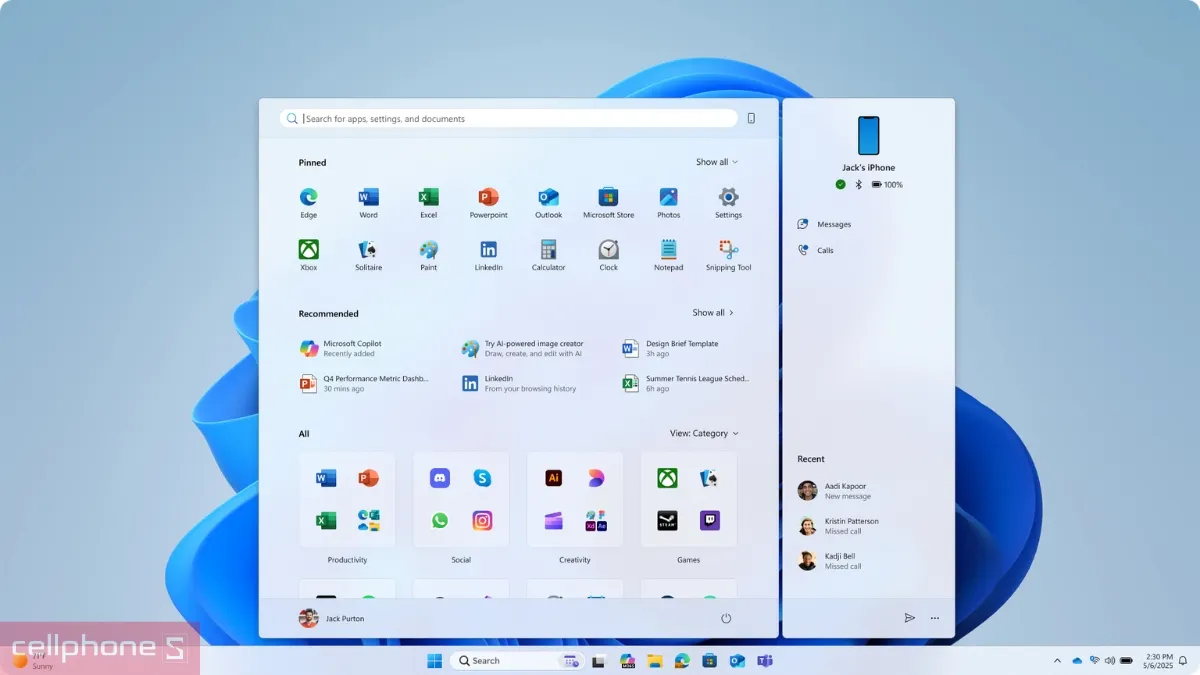Expand Pinned with Show all

(x=717, y=162)
